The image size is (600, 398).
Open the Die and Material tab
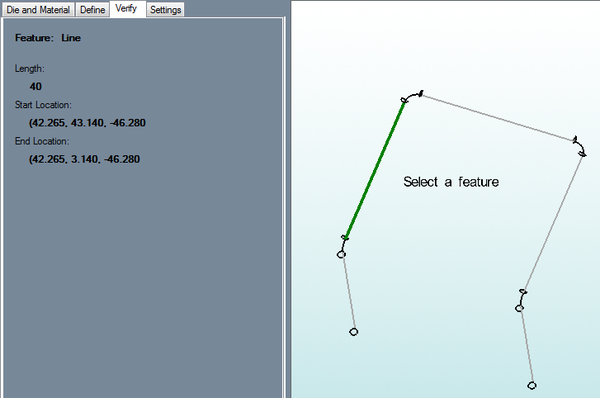tap(38, 10)
